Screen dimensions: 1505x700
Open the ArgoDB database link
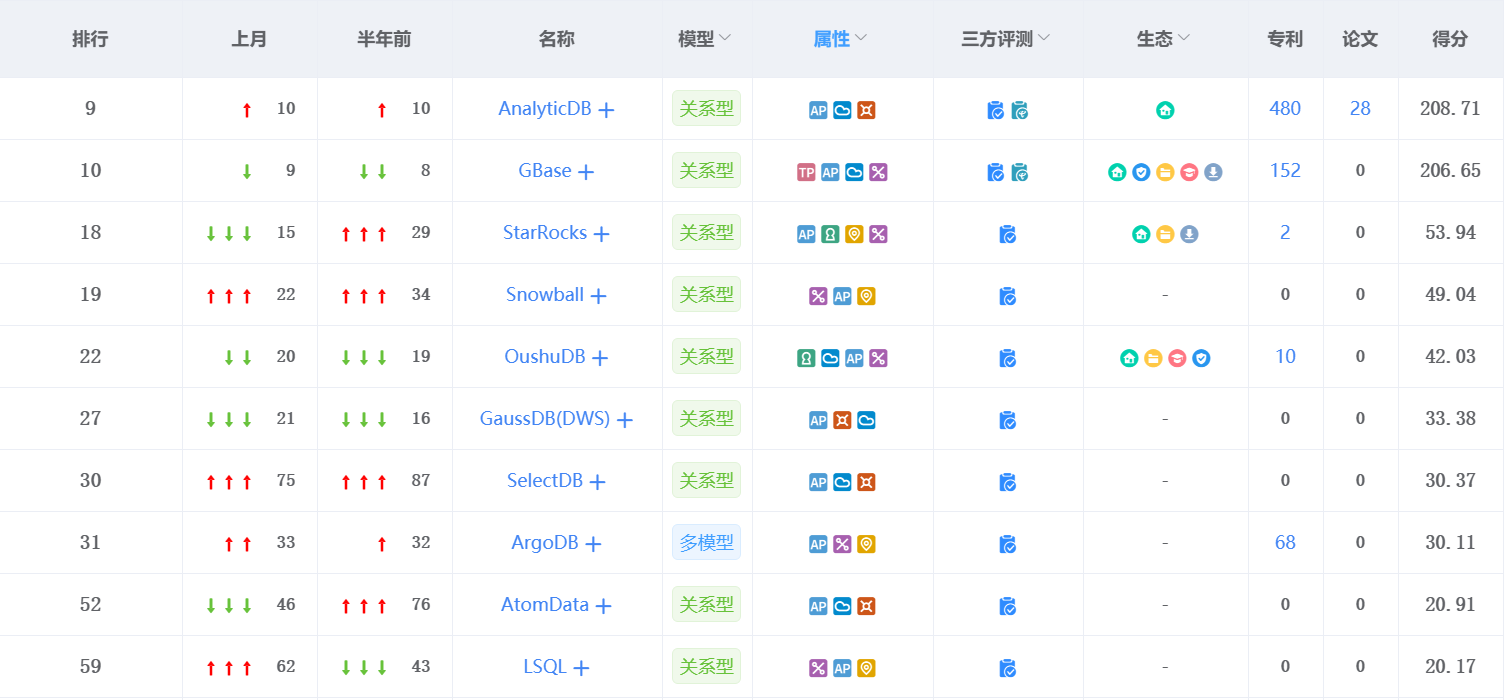point(545,543)
